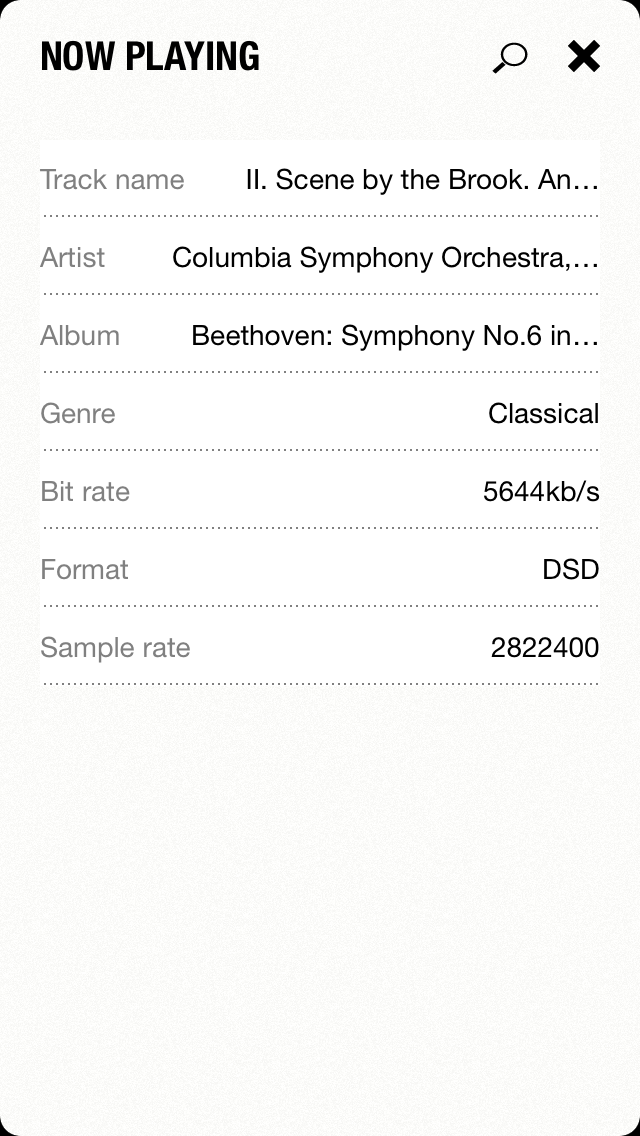This screenshot has height=1136, width=640.
Task: Expand the truncated album title ellipsis
Action: 589,338
